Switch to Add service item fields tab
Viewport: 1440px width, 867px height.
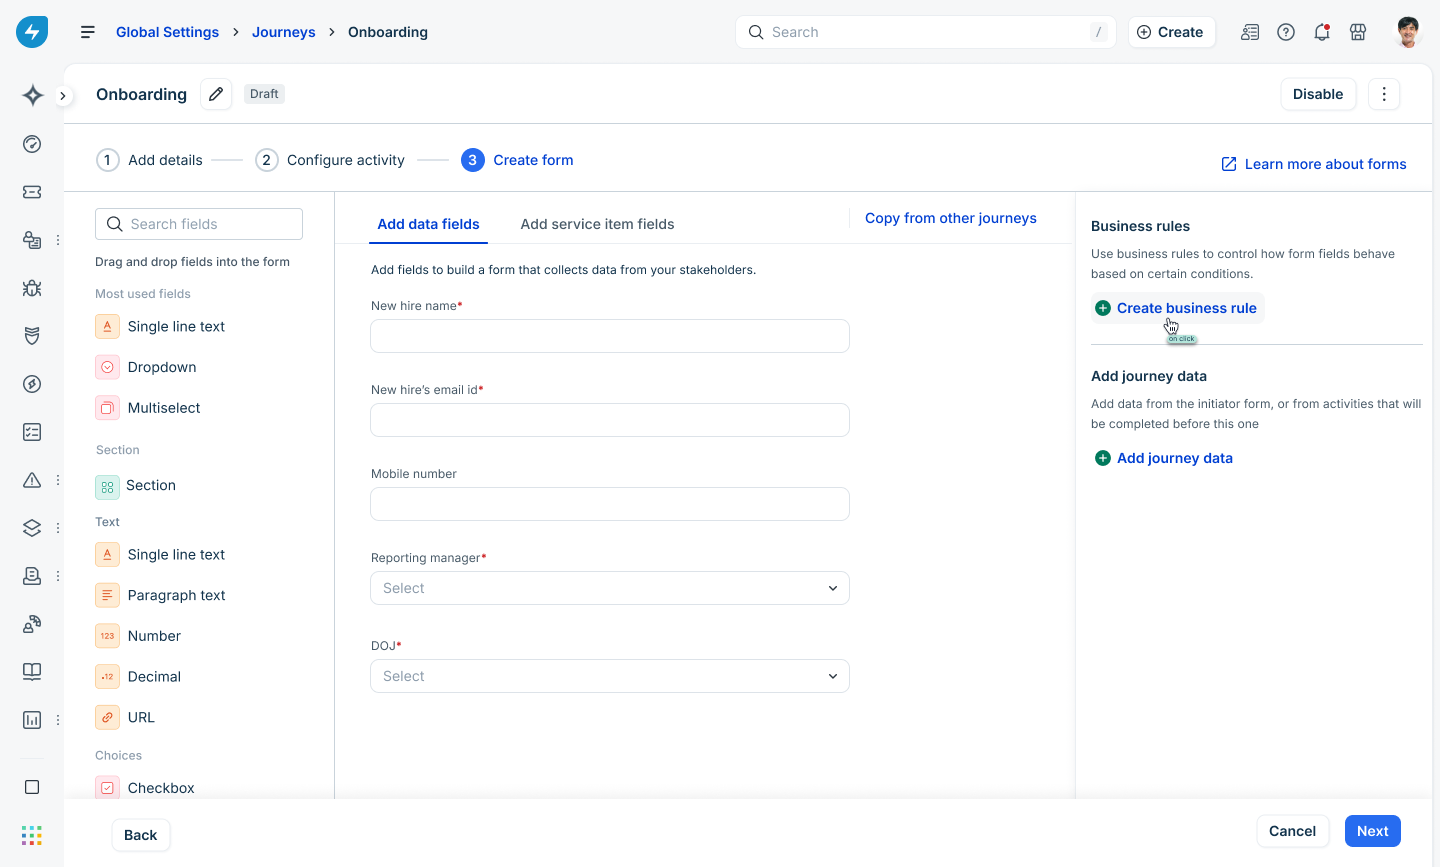(x=597, y=224)
